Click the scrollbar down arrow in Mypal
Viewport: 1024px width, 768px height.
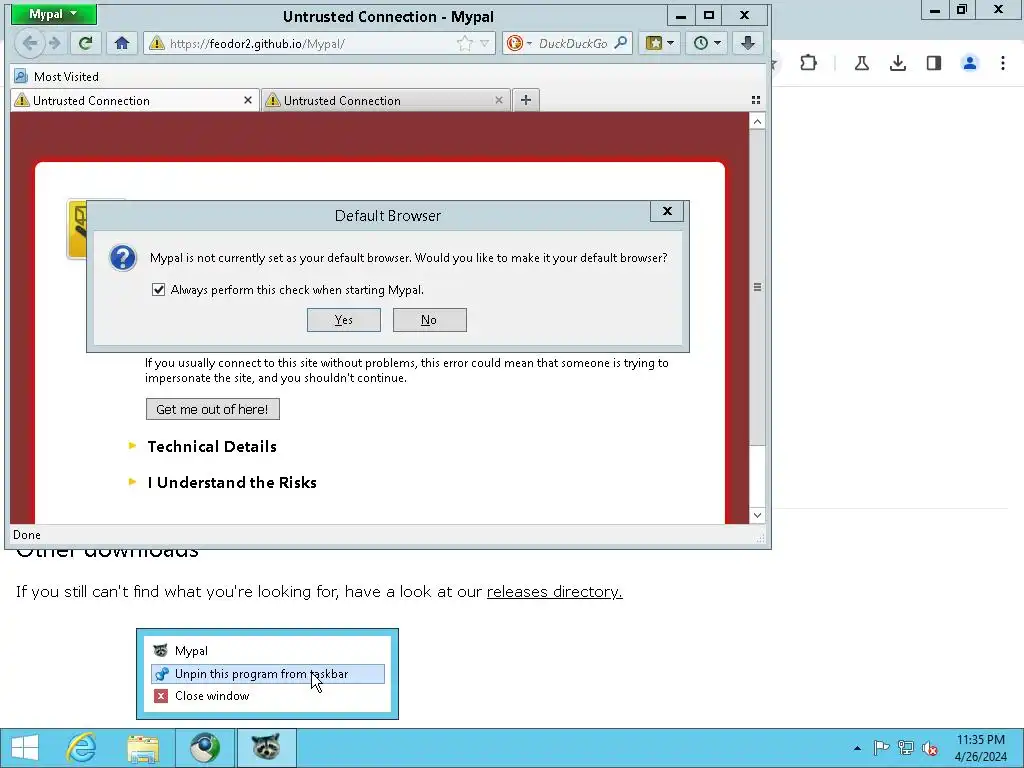[757, 515]
